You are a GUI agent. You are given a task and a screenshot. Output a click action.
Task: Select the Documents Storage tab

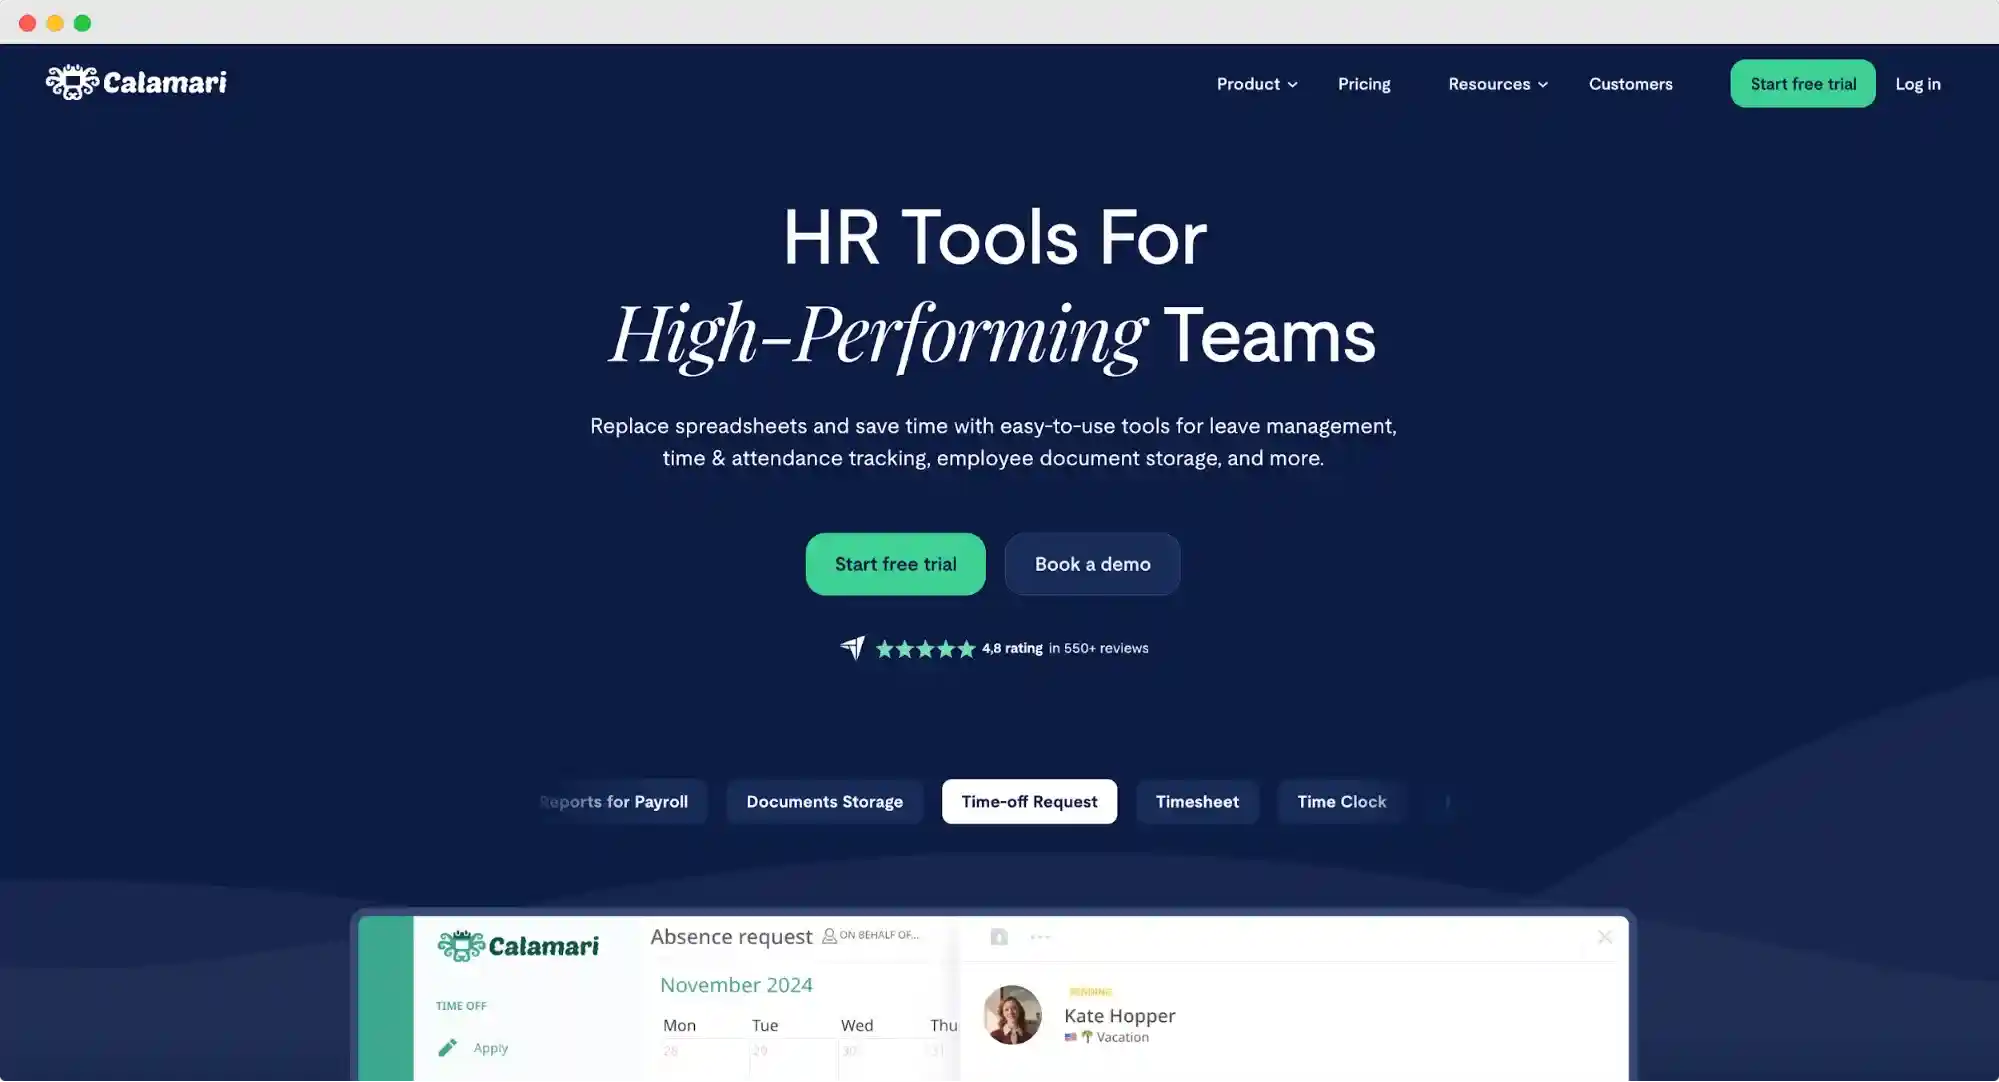(824, 802)
